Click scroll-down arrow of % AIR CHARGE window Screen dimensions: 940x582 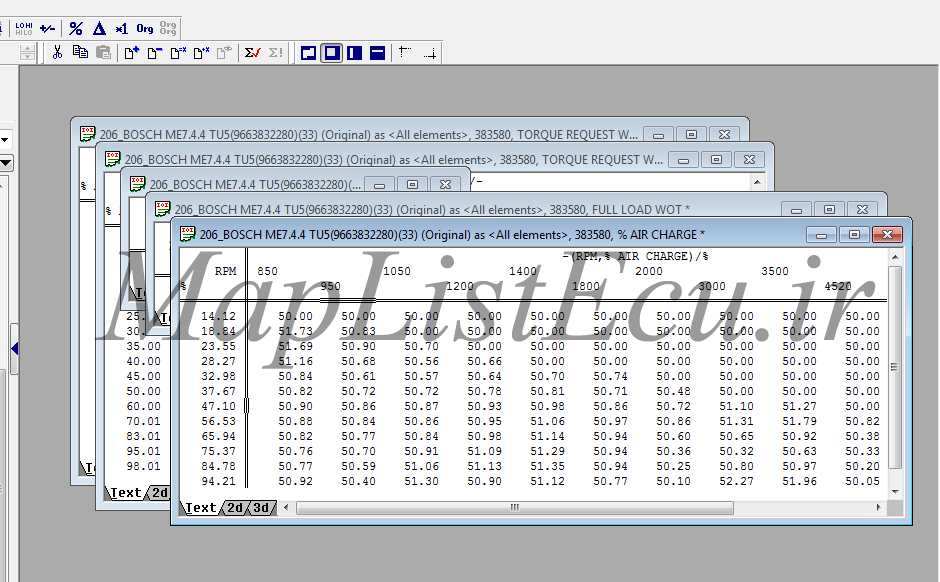895,492
